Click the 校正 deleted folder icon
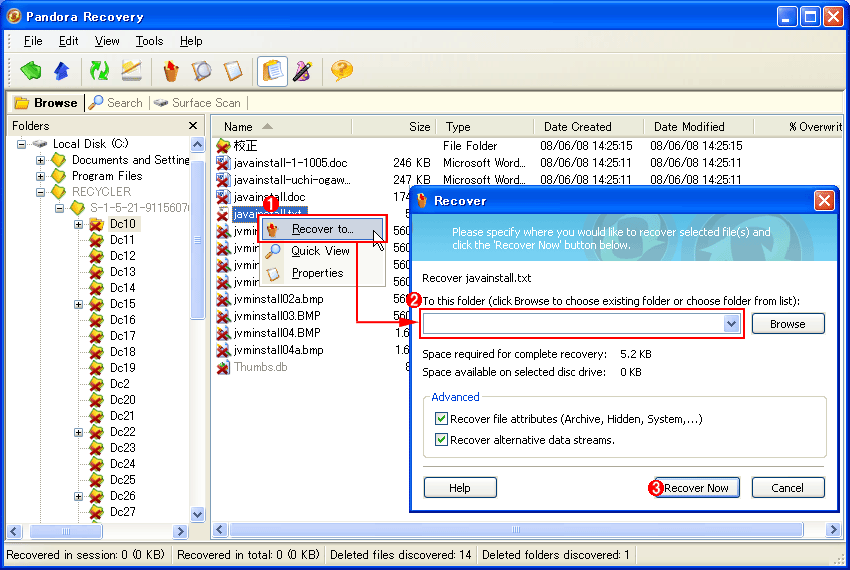The height and width of the screenshot is (570, 850). (223, 145)
